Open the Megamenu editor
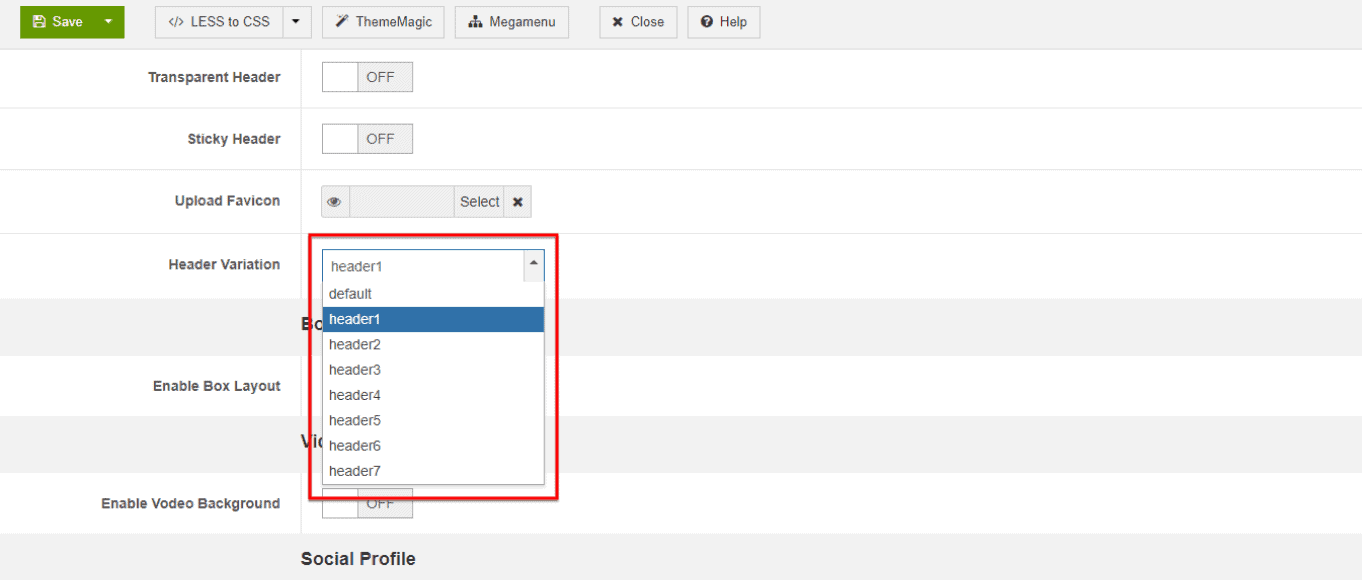The height and width of the screenshot is (580, 1362). (511, 22)
